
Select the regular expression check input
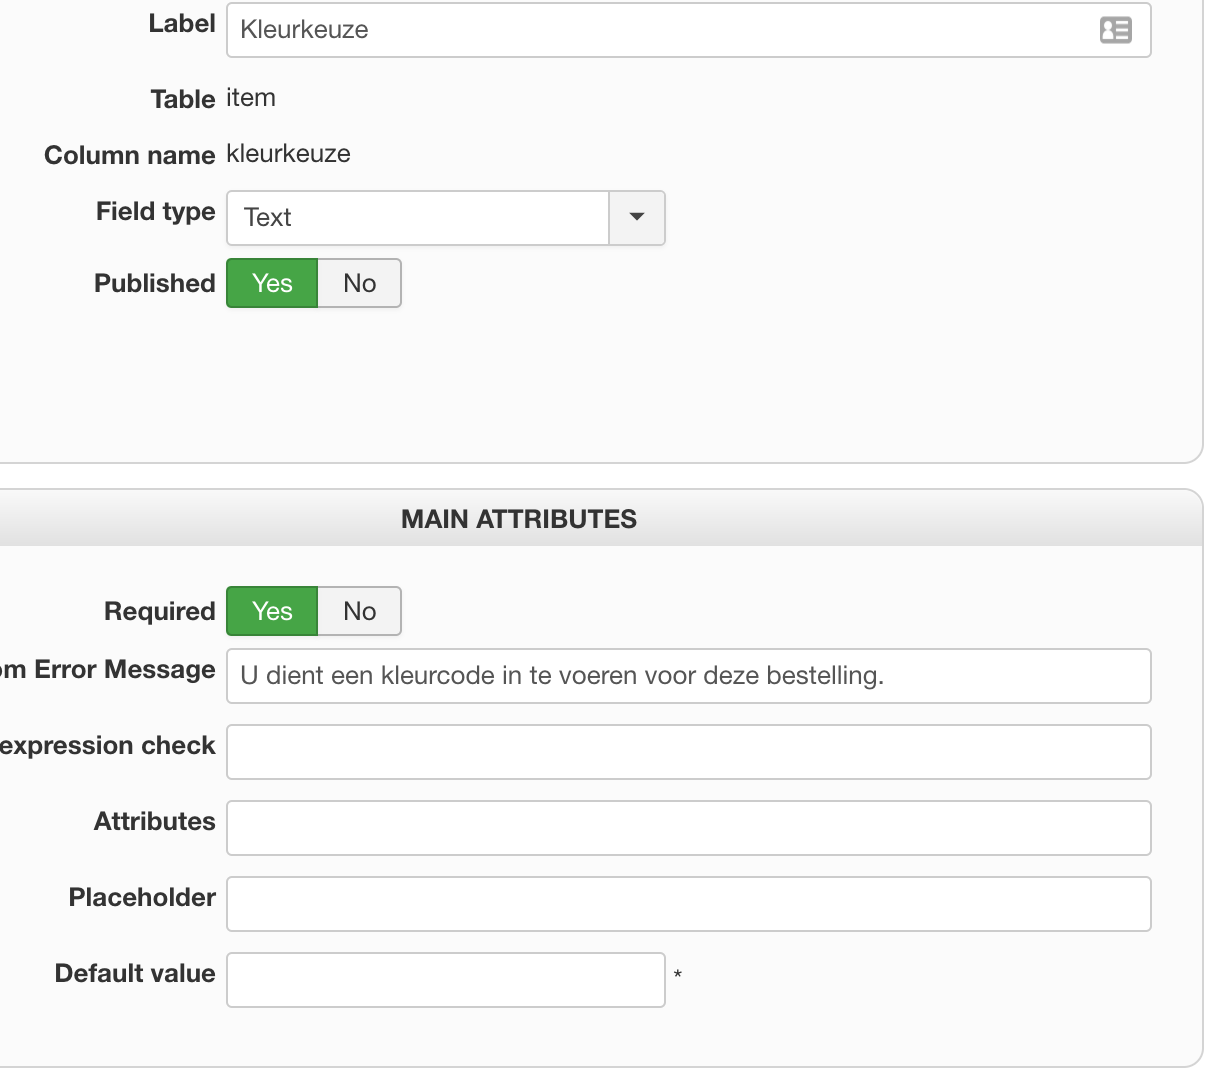coord(688,752)
